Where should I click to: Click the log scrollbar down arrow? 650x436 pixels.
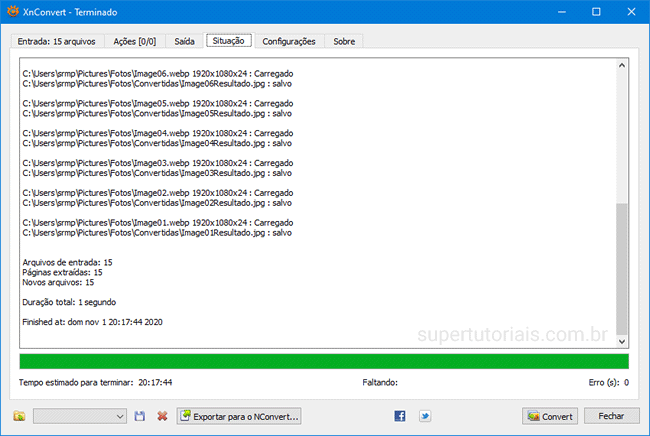point(622,340)
